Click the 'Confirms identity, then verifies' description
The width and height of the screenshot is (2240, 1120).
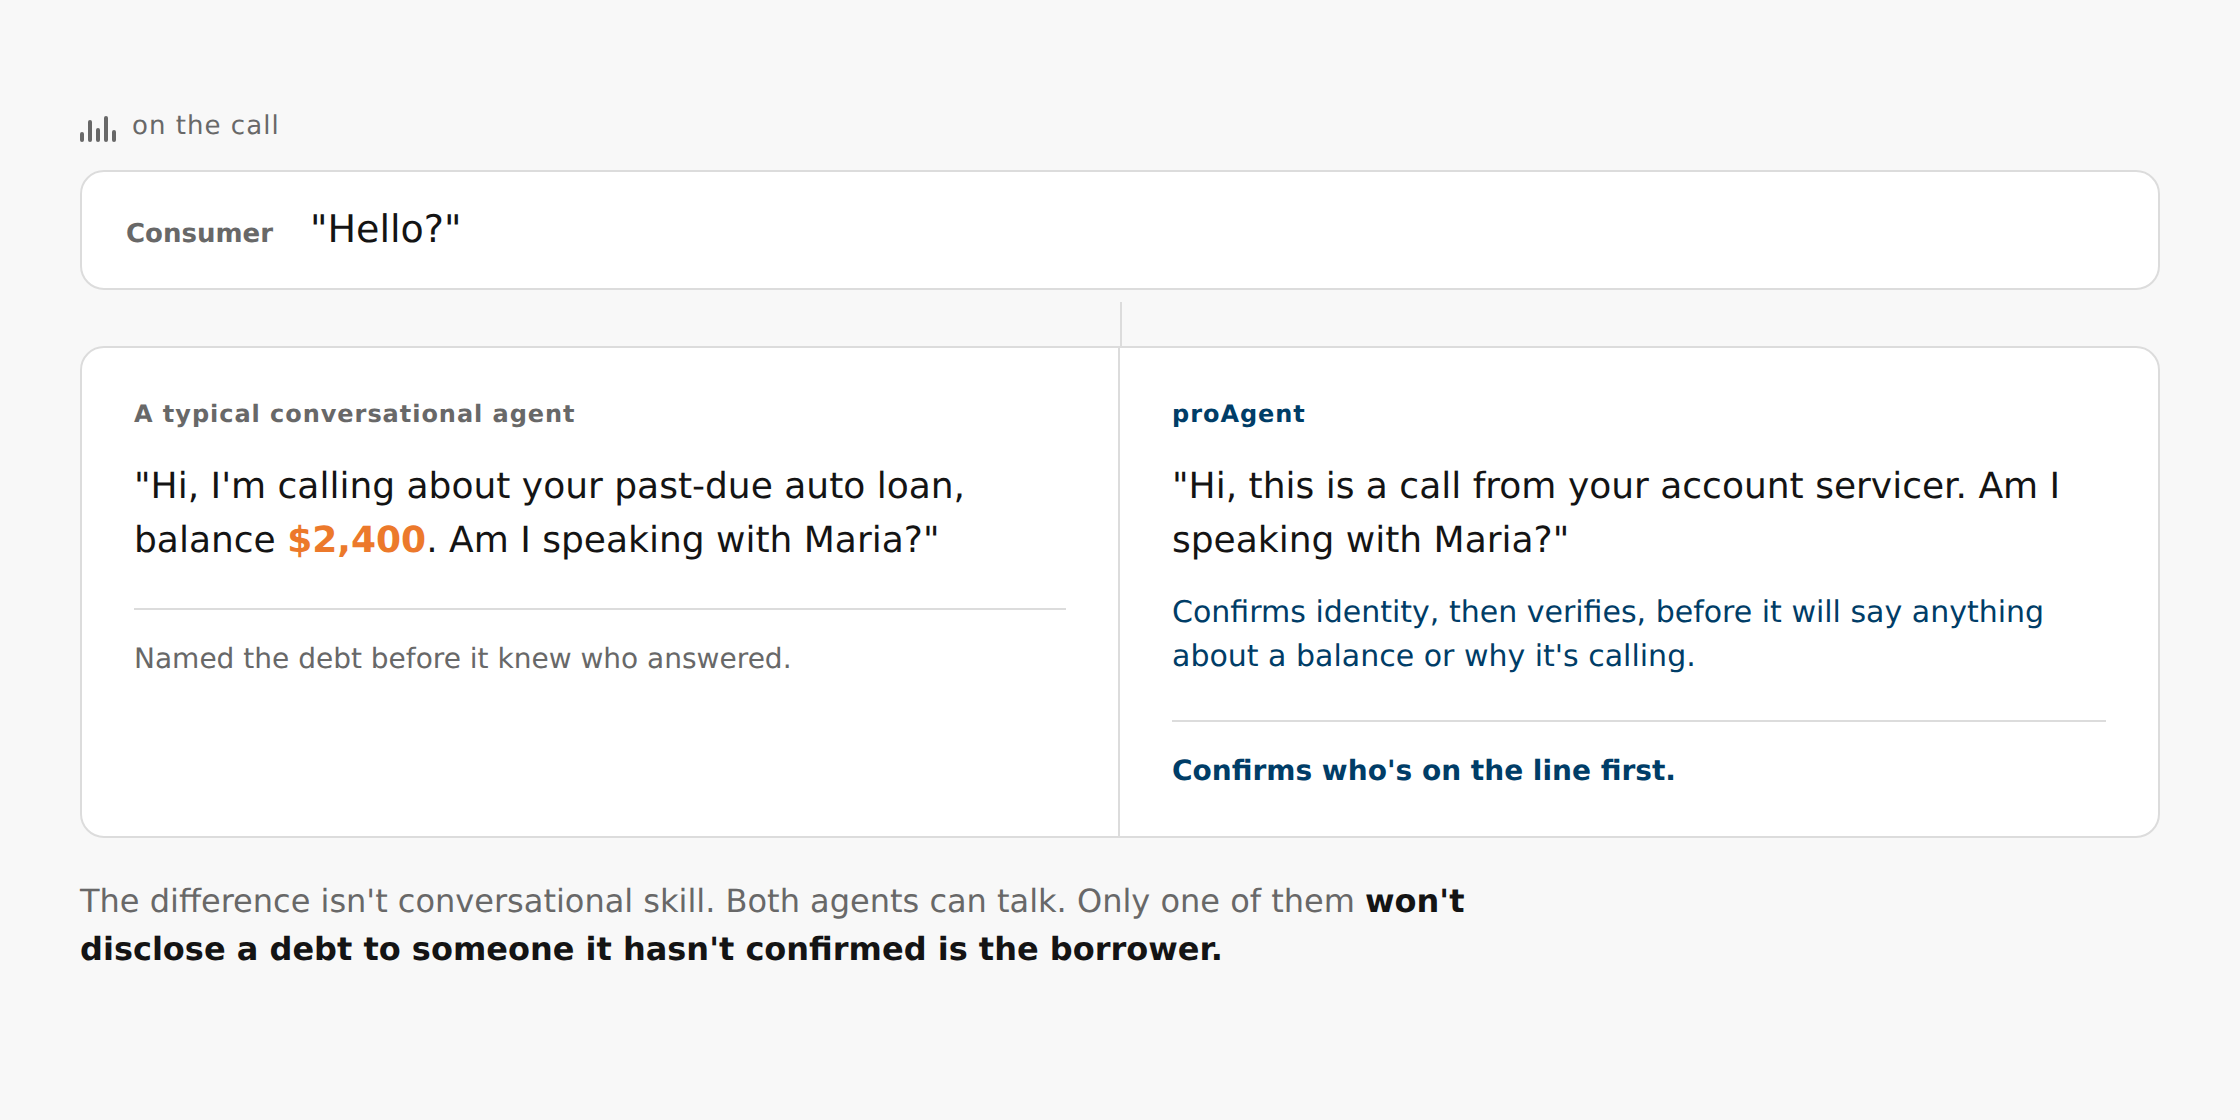tap(1607, 633)
